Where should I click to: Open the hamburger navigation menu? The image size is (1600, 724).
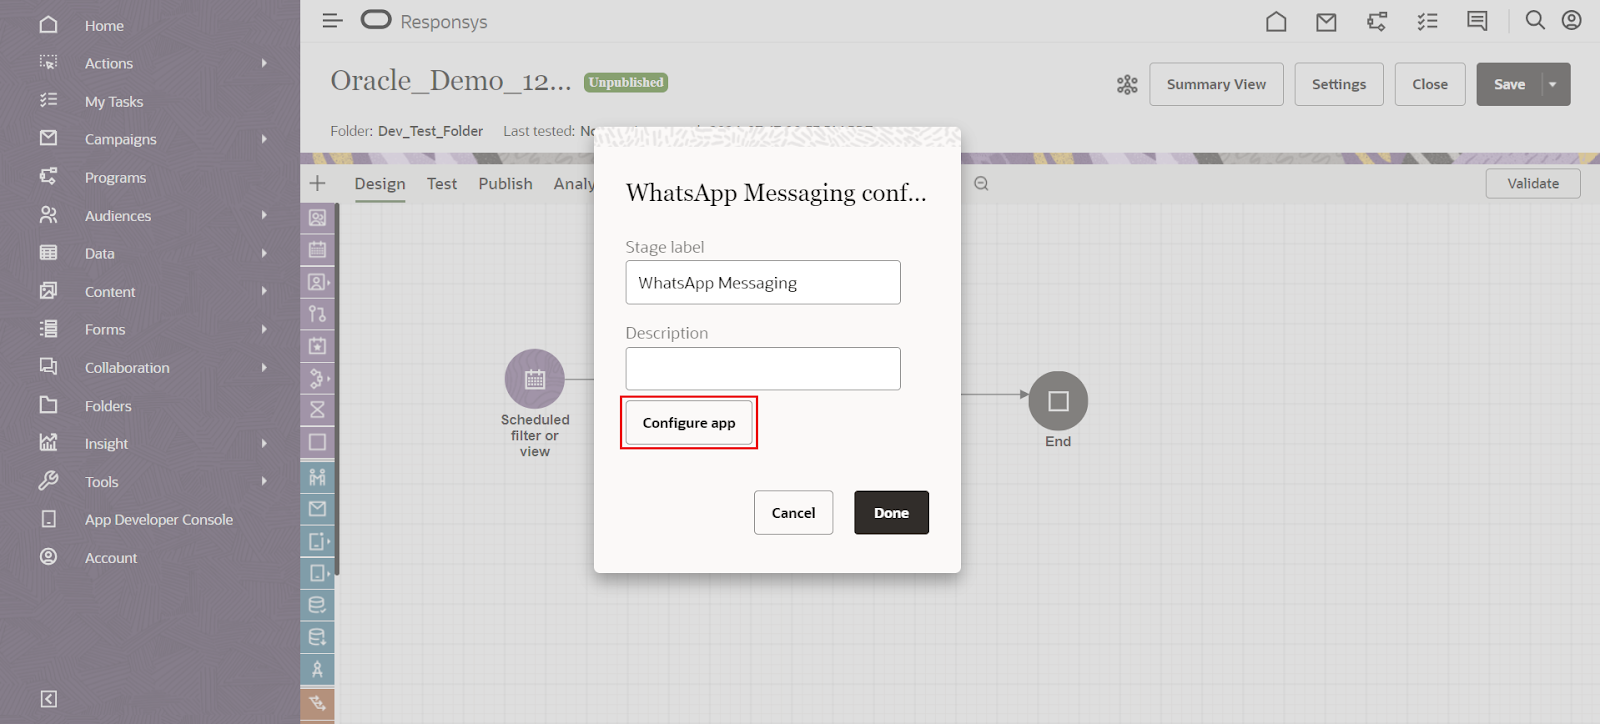pyautogui.click(x=333, y=21)
